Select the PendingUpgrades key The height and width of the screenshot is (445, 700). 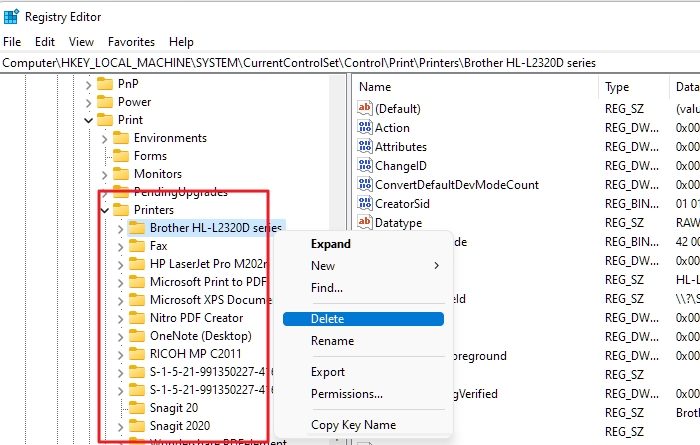point(180,191)
